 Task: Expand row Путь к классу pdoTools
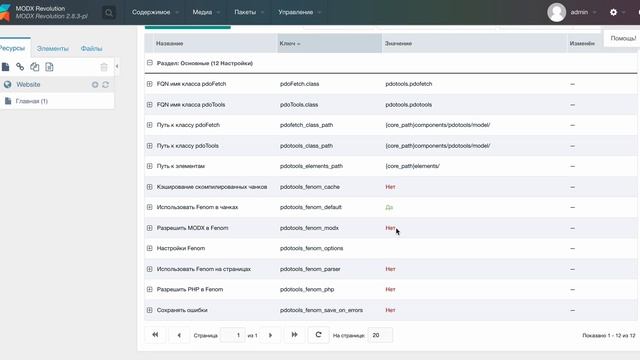149,146
